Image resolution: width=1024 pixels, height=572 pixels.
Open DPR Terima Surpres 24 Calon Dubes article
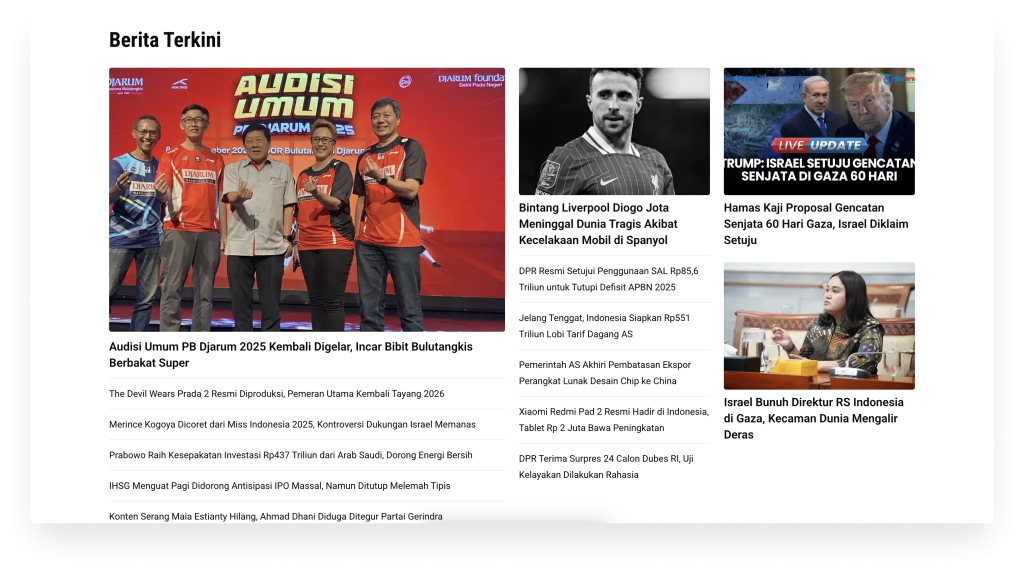pos(606,467)
